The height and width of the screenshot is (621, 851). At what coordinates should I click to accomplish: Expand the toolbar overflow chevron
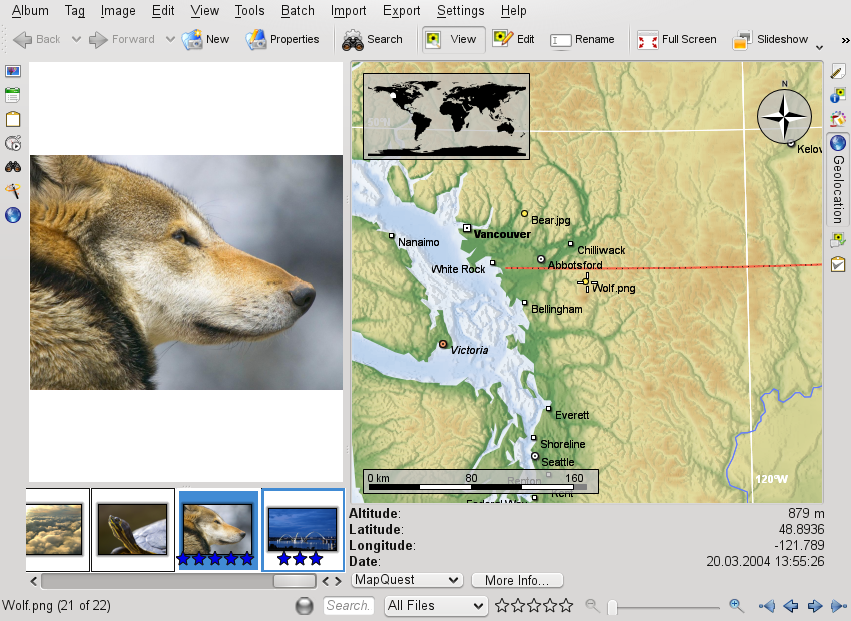(x=843, y=42)
